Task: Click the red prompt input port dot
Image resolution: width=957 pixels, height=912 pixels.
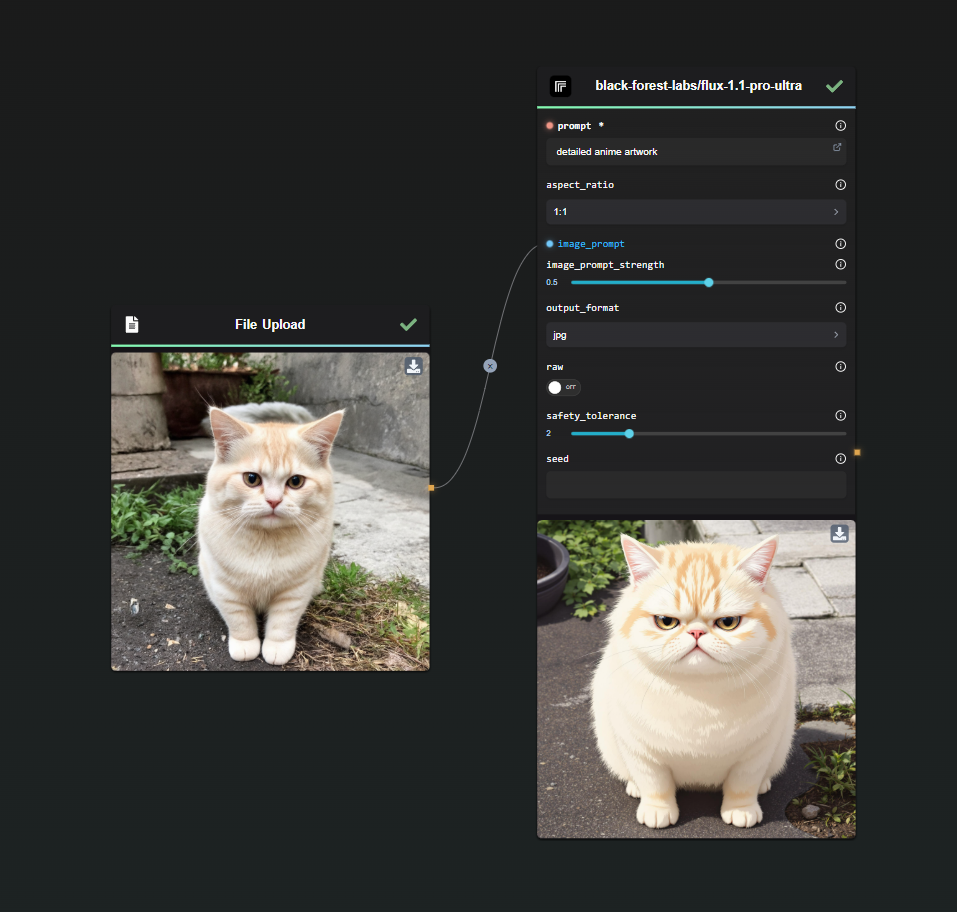Action: pos(549,126)
